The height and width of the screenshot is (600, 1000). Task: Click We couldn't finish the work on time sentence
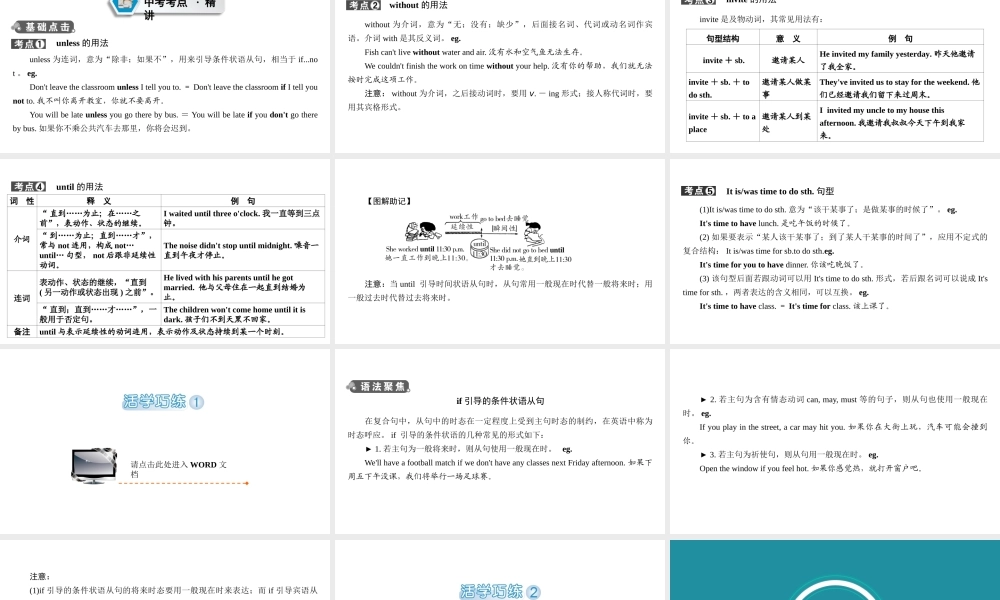click(x=501, y=72)
